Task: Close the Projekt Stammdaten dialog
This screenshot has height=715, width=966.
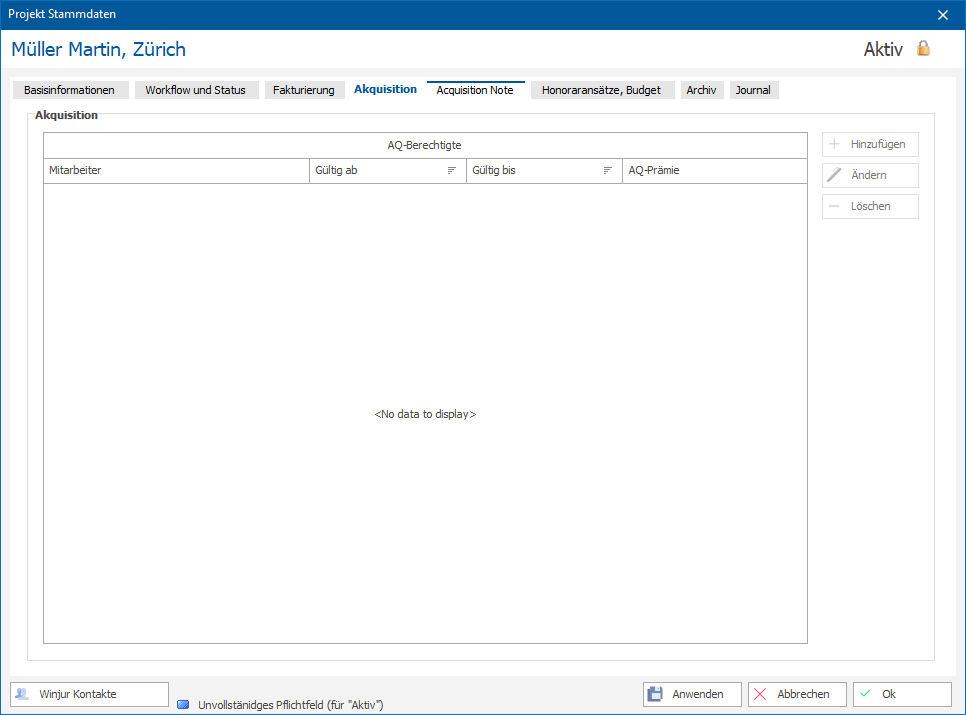Action: click(943, 15)
